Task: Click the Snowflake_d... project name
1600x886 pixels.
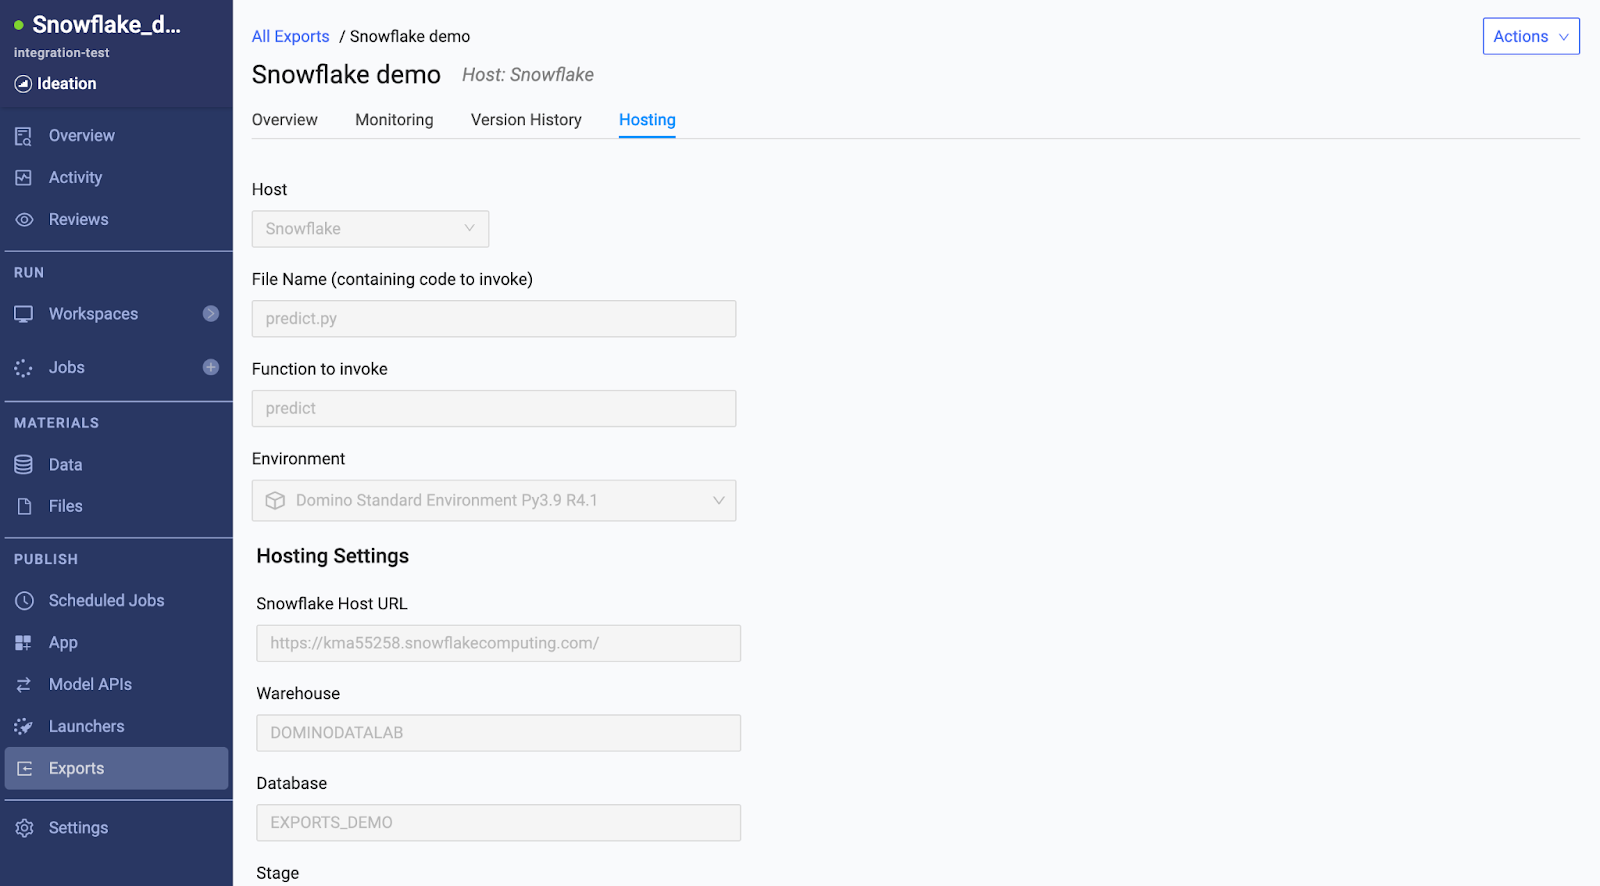Action: pos(106,25)
